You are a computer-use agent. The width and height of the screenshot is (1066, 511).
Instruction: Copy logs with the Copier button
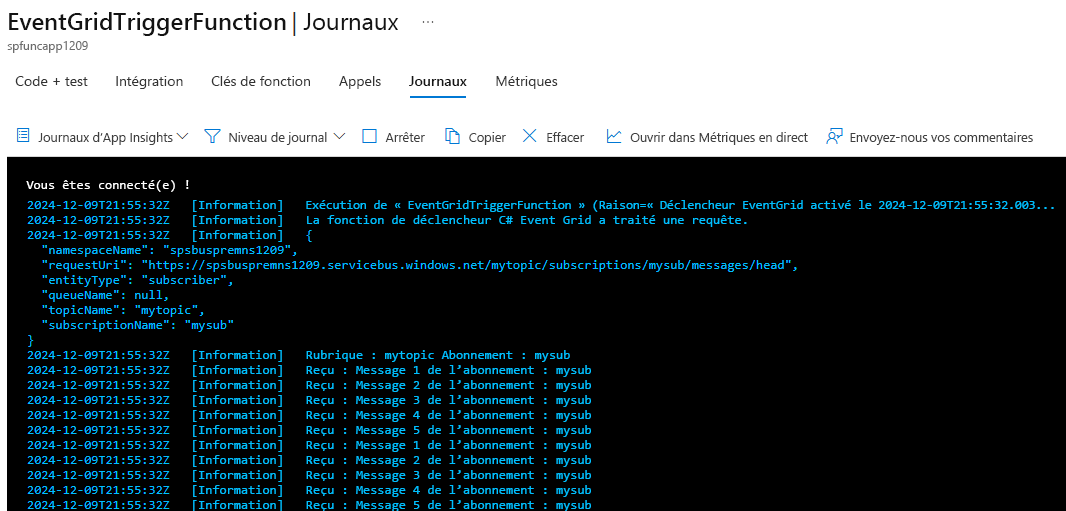click(476, 137)
